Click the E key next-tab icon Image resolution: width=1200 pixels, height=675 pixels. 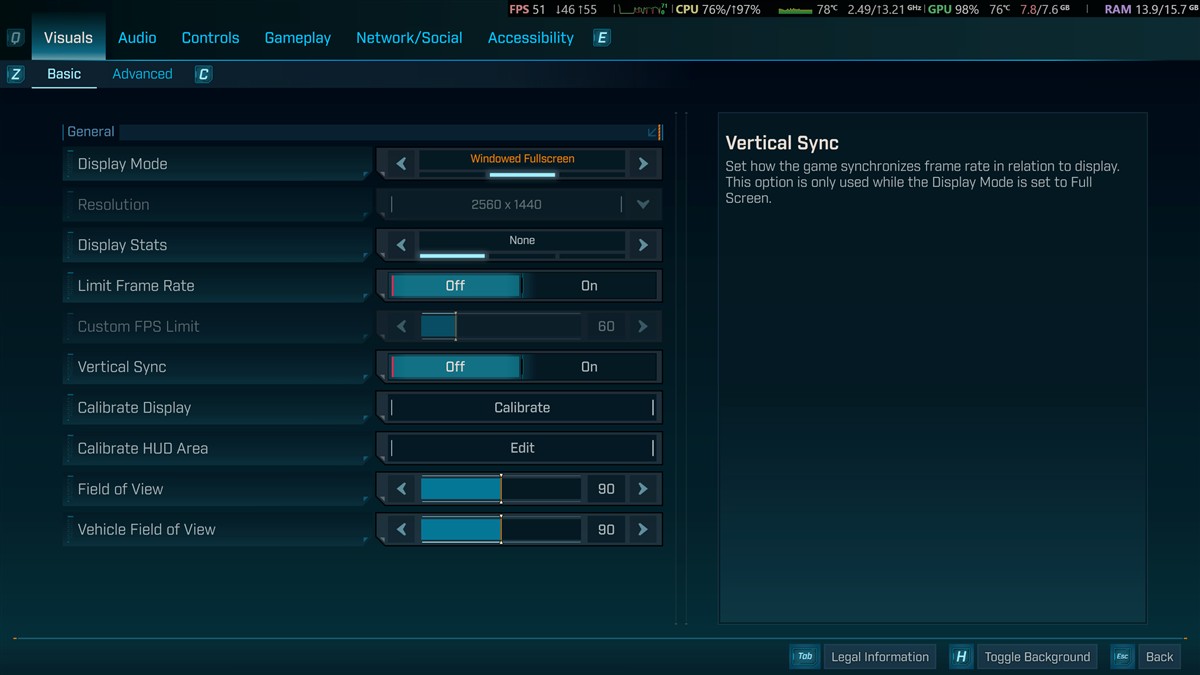[x=601, y=38]
